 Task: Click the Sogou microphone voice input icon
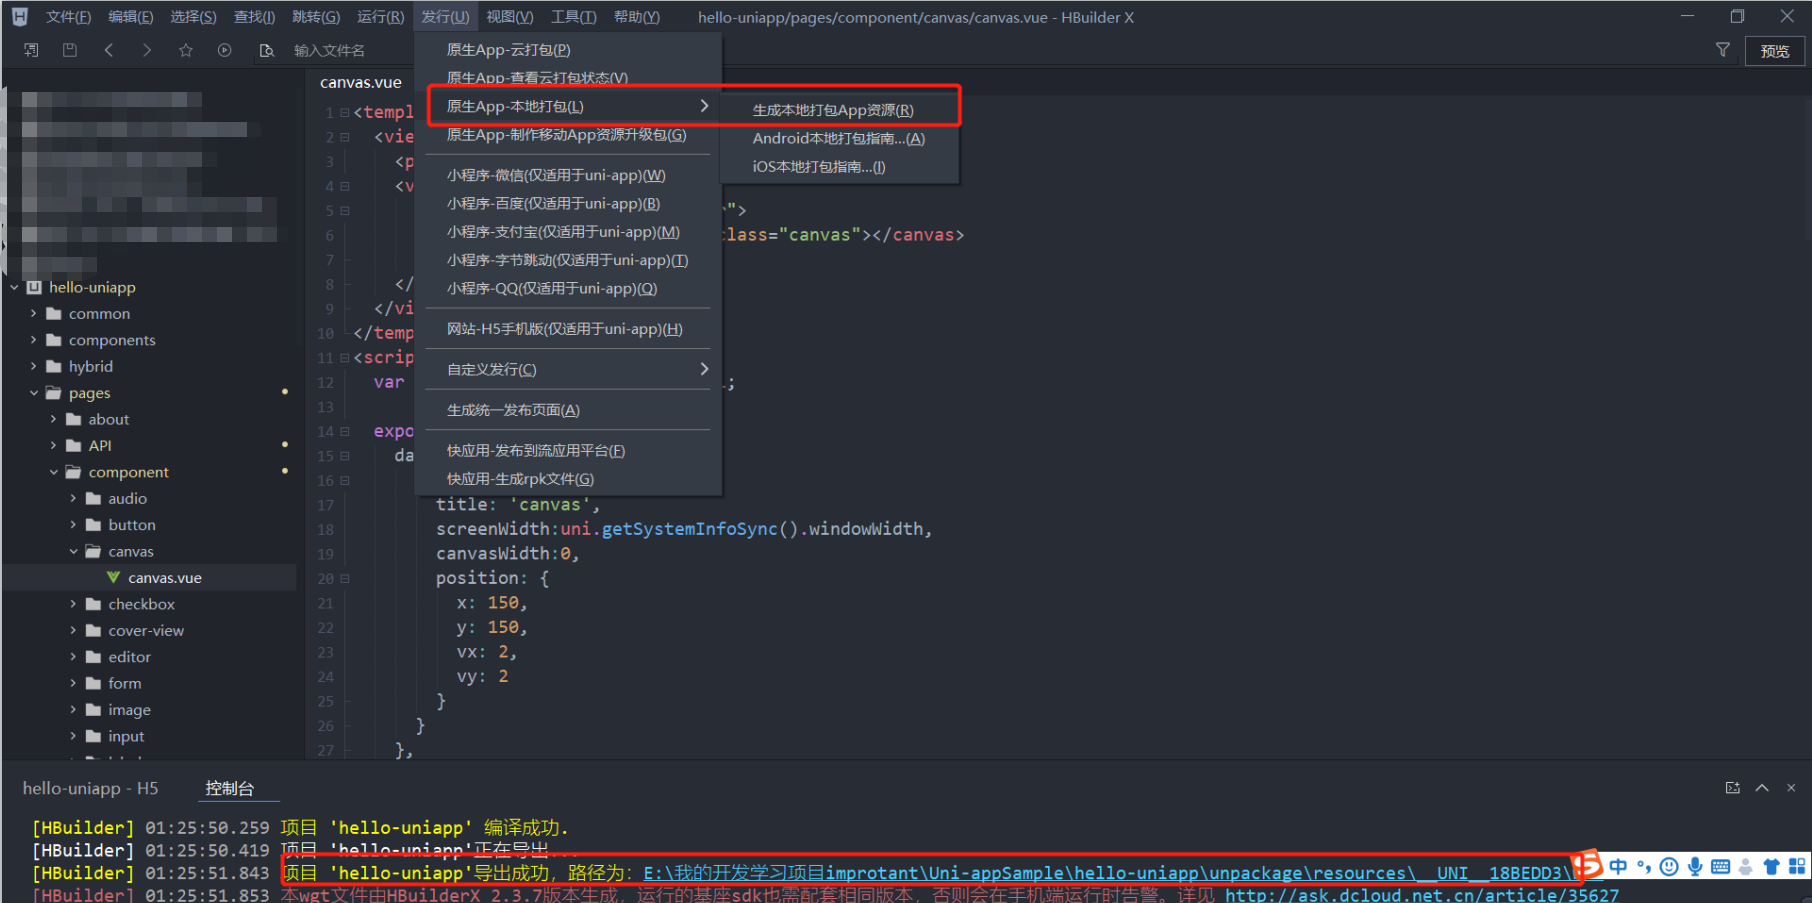(1695, 867)
